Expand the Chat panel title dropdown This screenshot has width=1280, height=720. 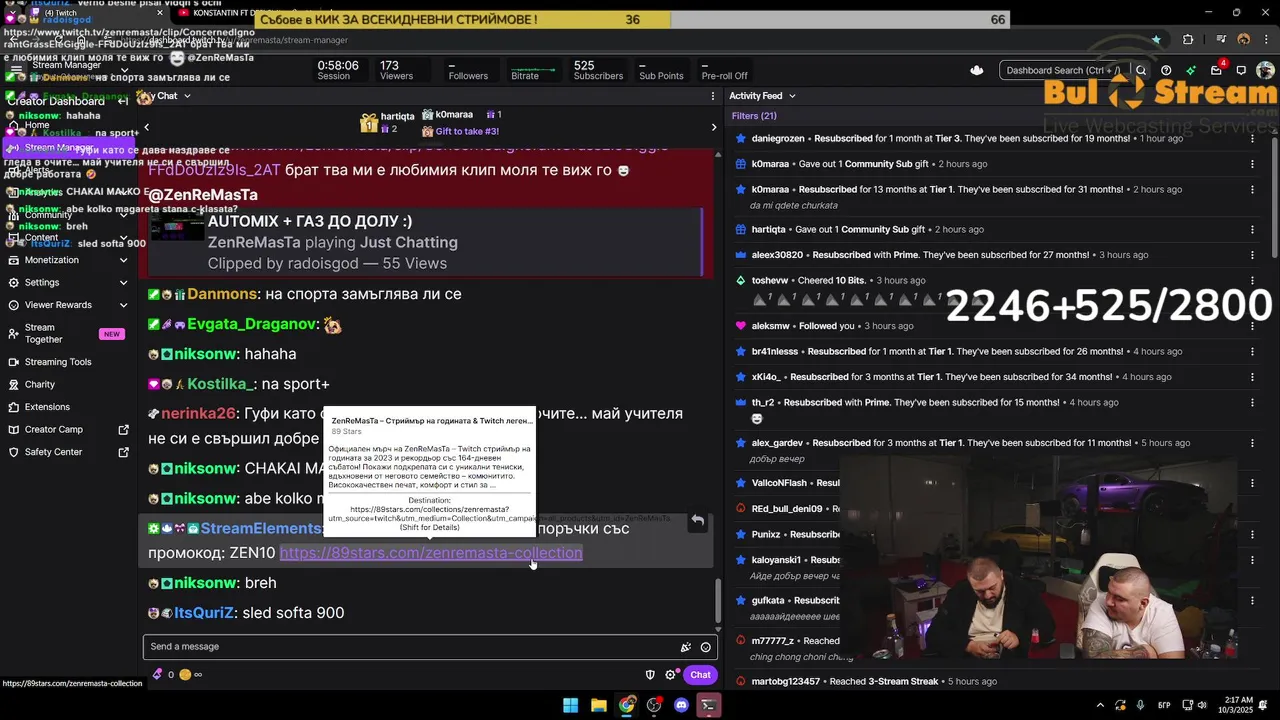click(x=187, y=96)
